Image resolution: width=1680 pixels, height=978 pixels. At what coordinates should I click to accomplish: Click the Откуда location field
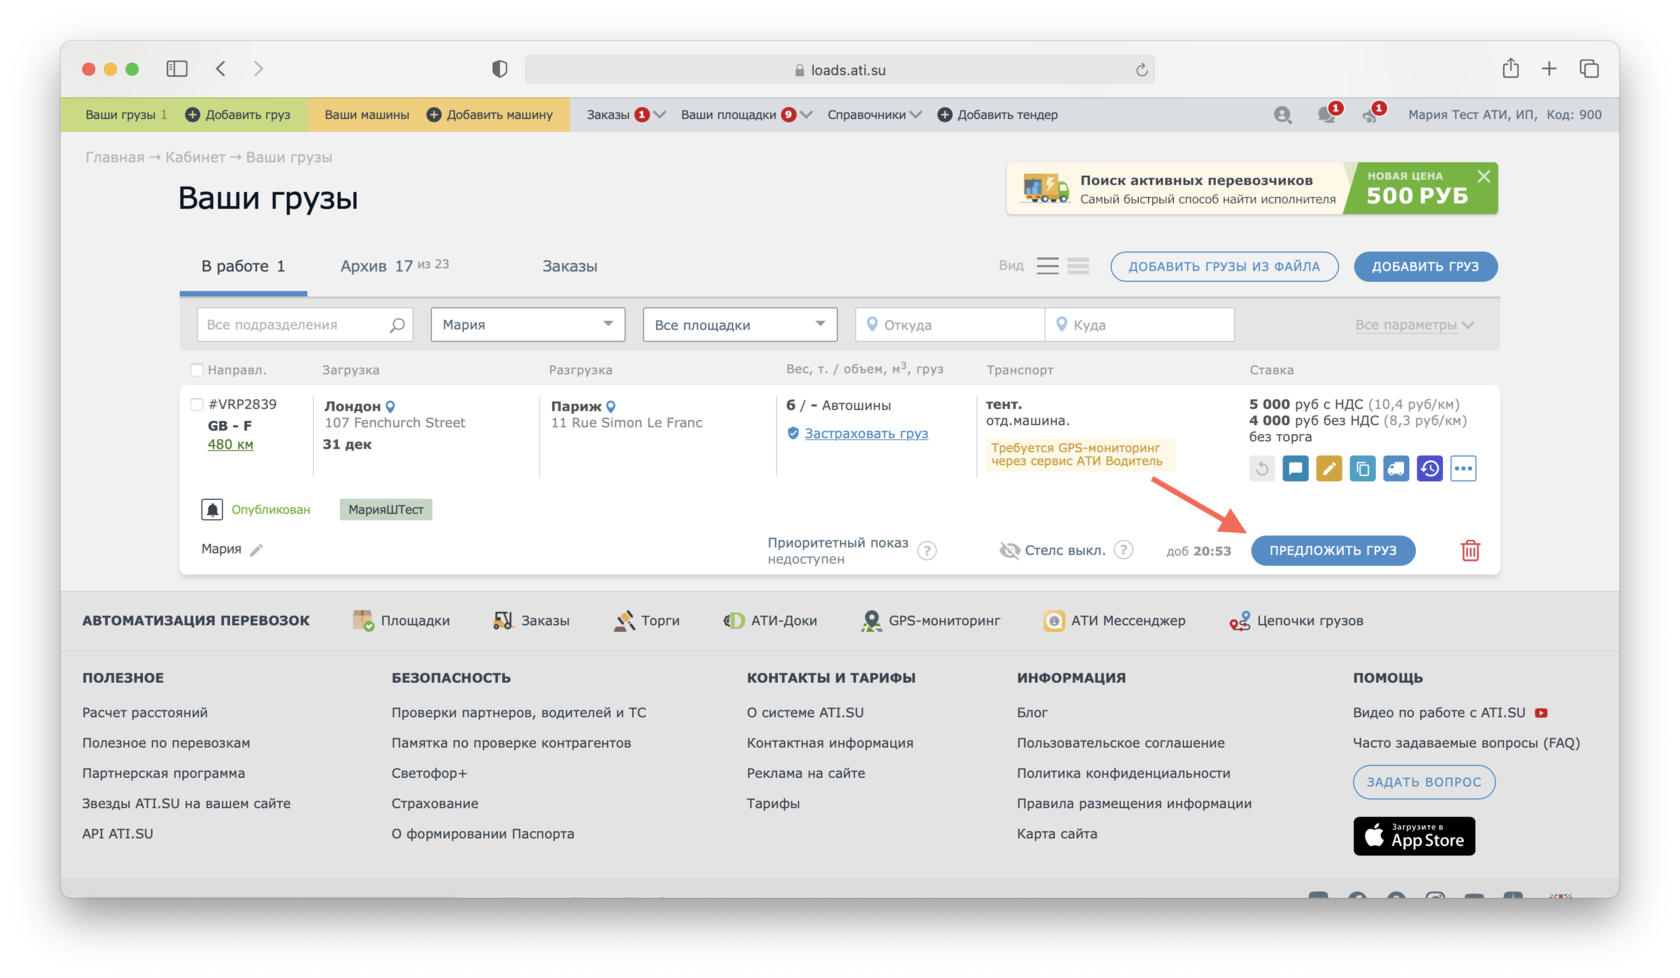click(x=950, y=324)
